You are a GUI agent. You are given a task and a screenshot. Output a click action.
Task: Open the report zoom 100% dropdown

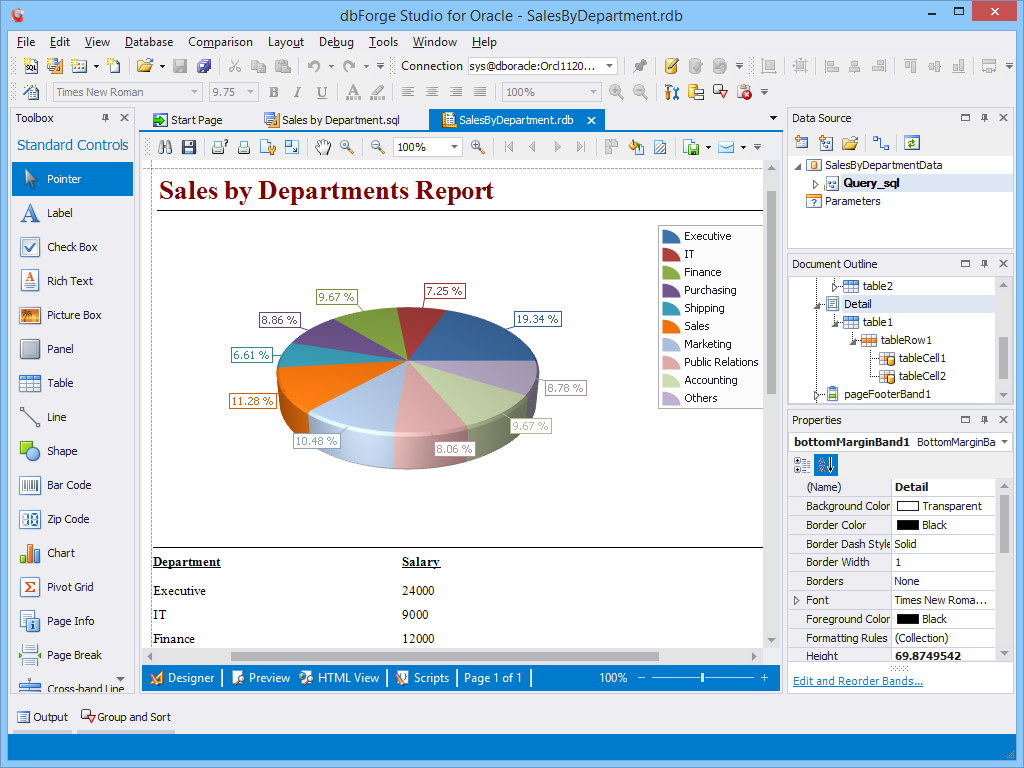point(454,147)
